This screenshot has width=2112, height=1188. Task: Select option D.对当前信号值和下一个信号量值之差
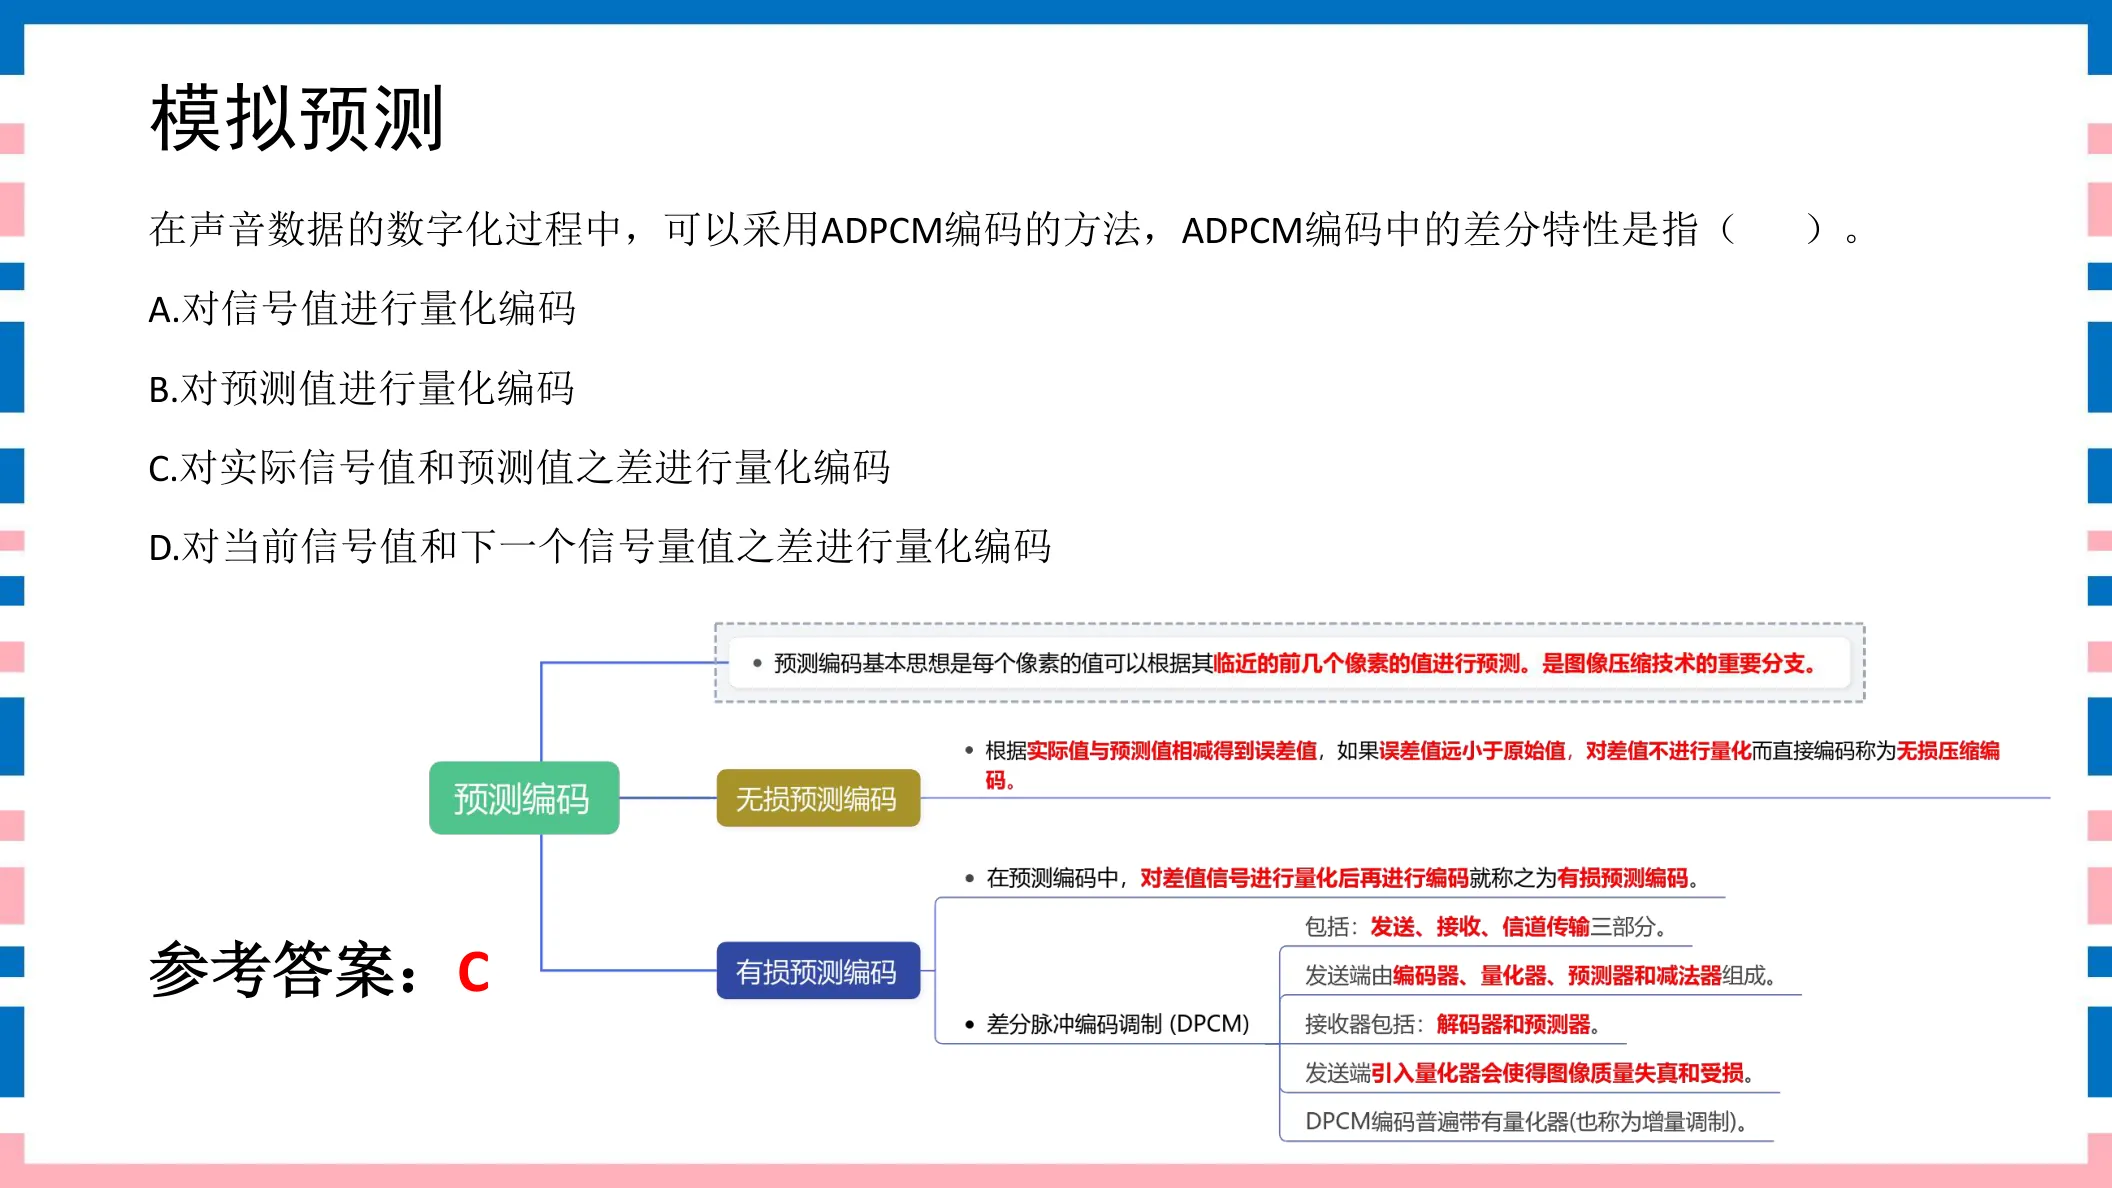(600, 546)
